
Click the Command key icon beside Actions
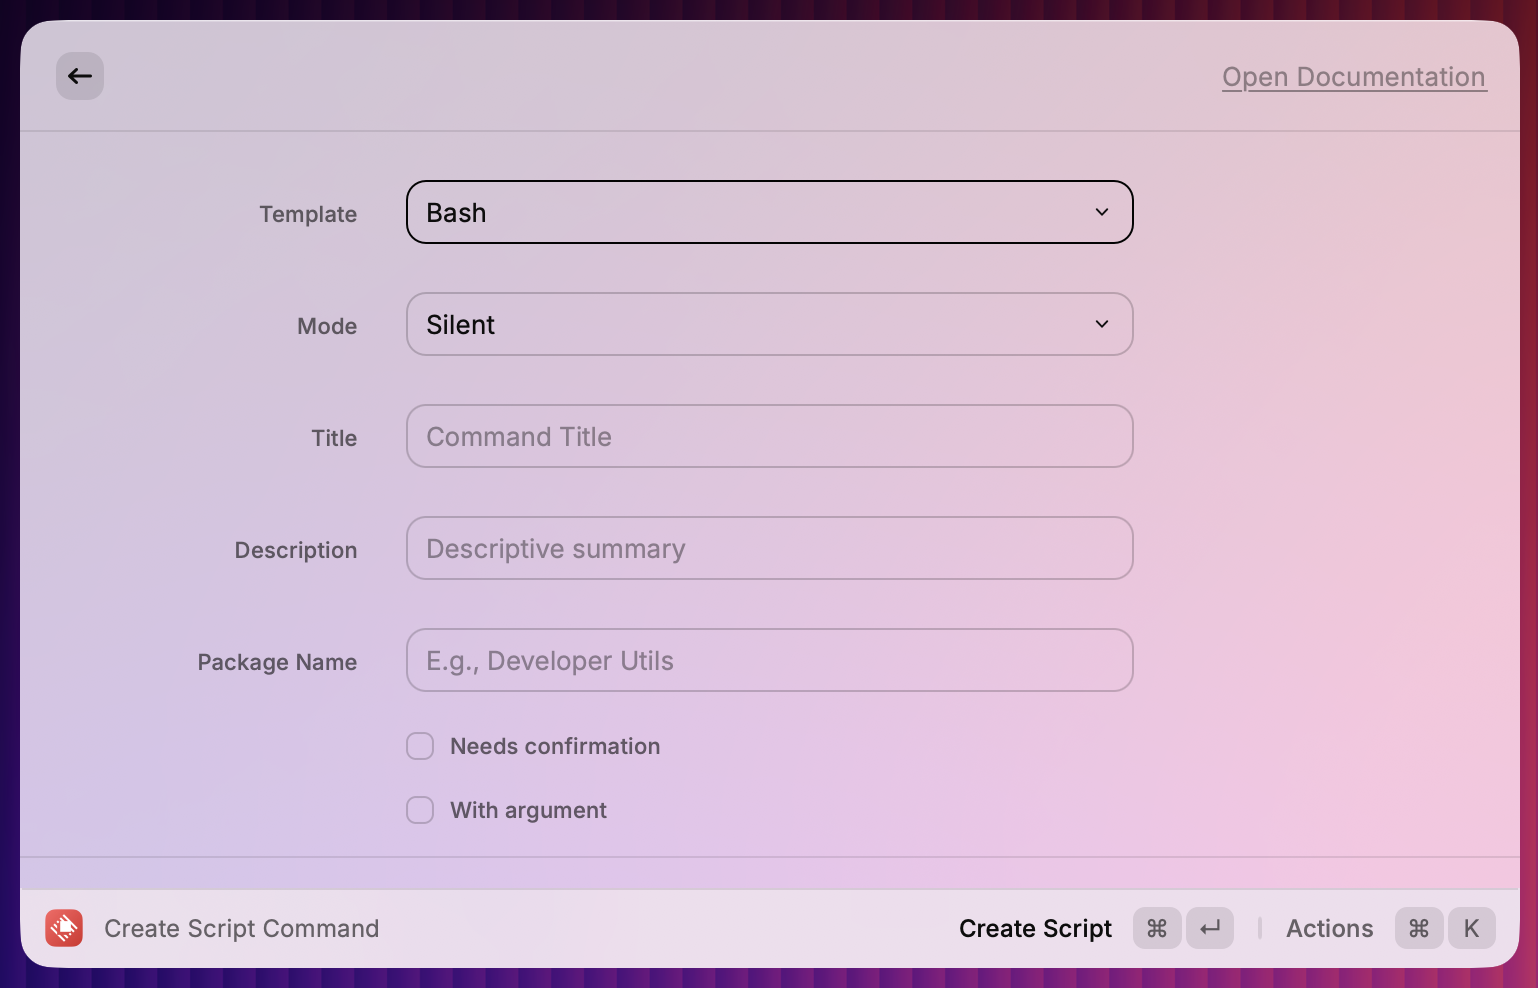coord(1419,928)
